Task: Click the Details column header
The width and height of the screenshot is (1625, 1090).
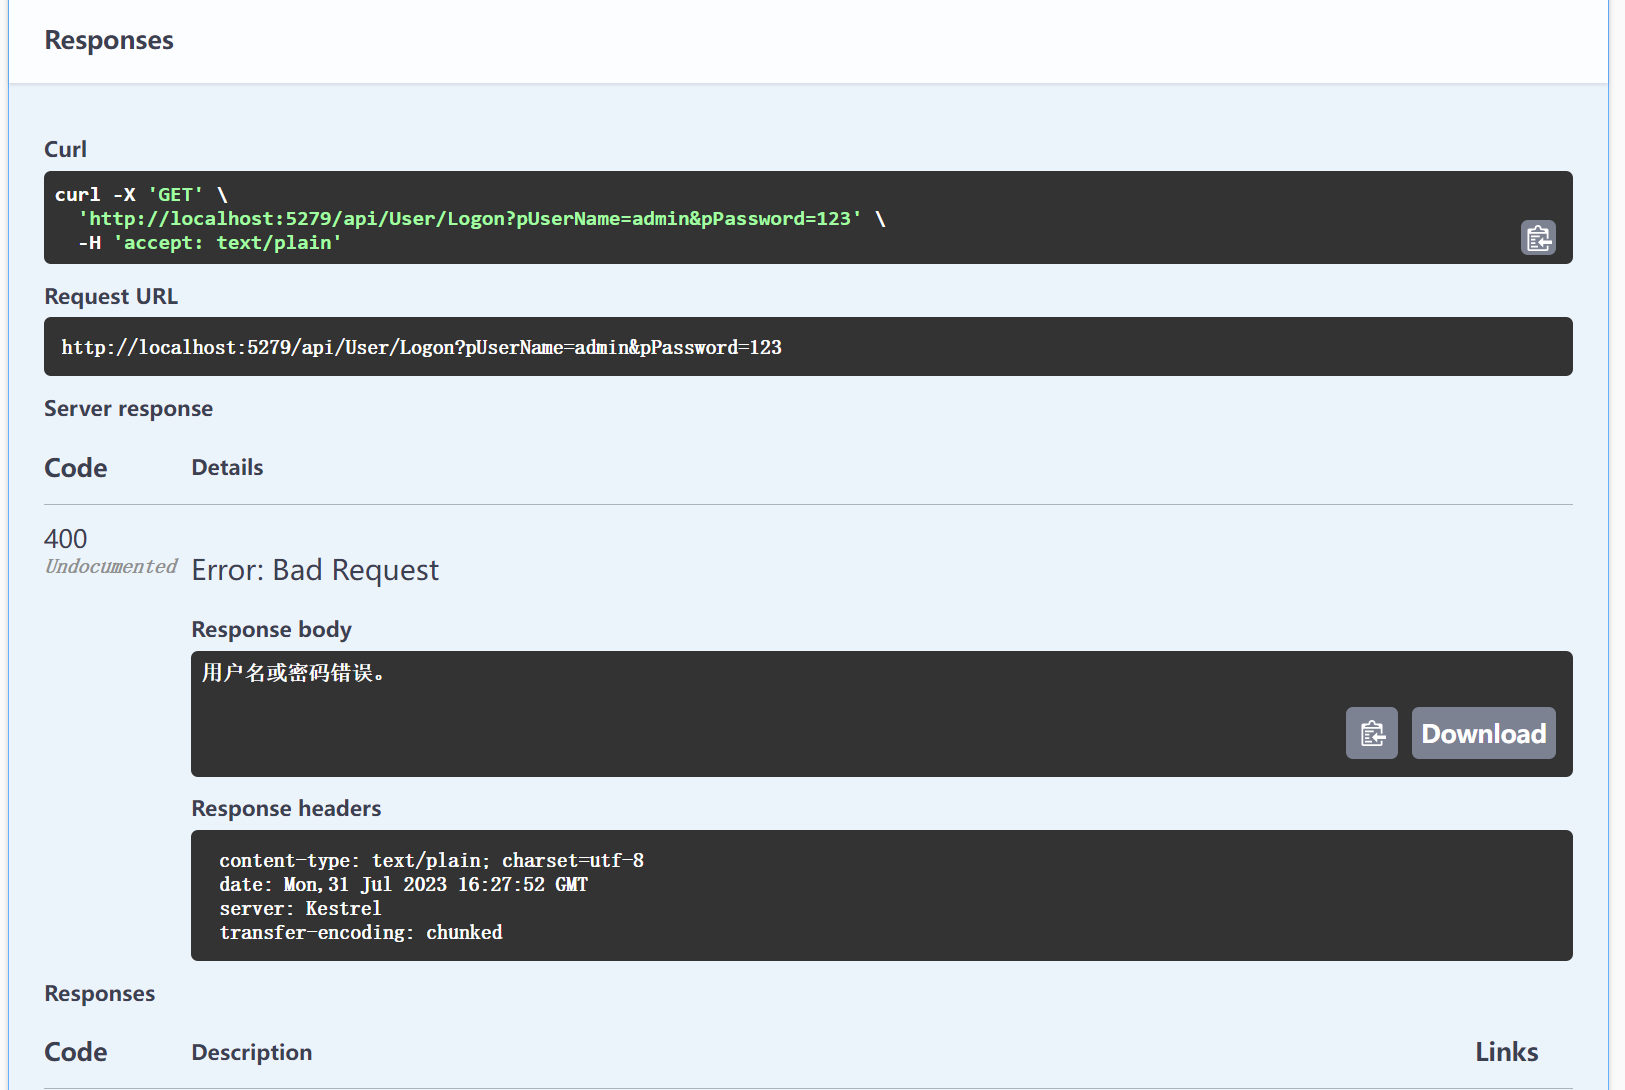Action: click(x=227, y=467)
